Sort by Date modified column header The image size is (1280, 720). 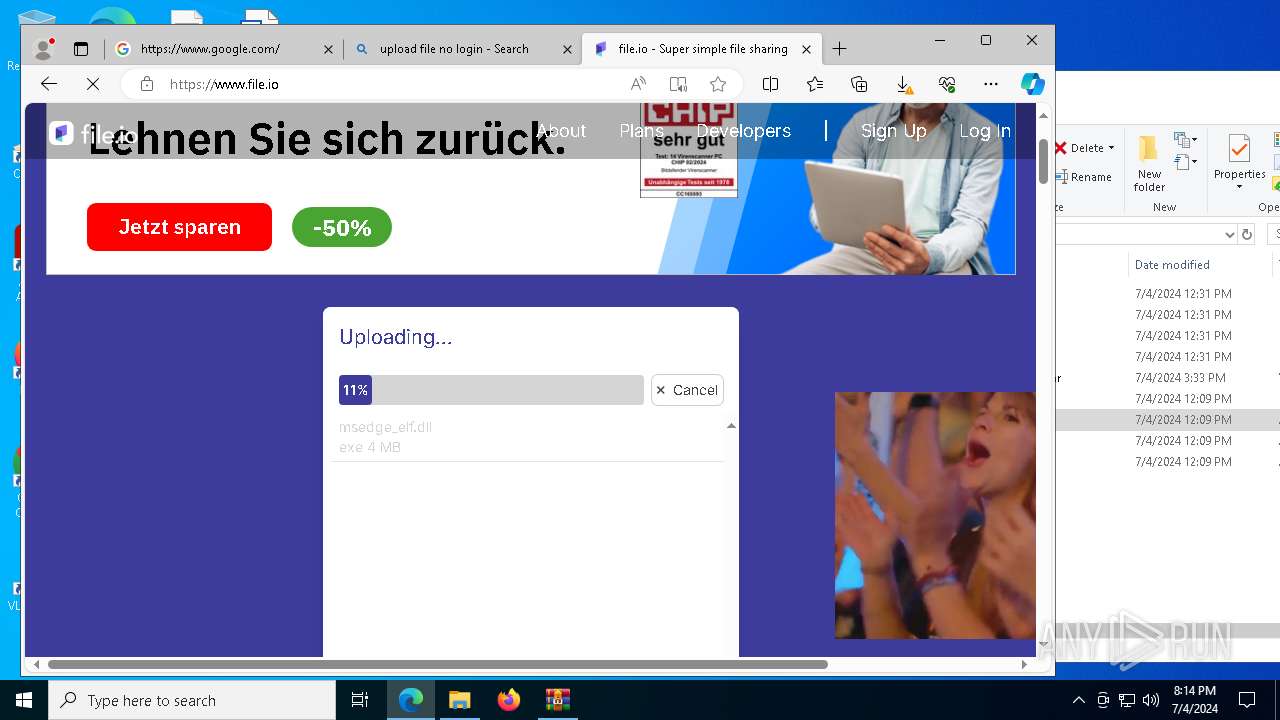(1172, 265)
